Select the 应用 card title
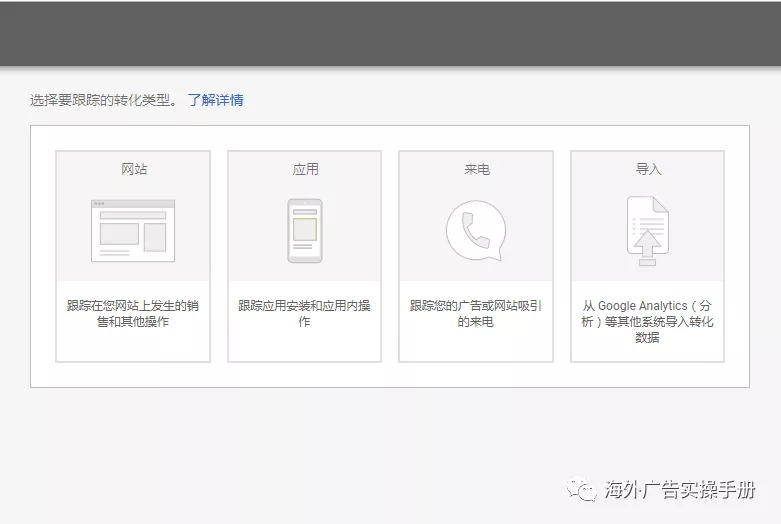Image resolution: width=781 pixels, height=524 pixels. click(x=305, y=169)
